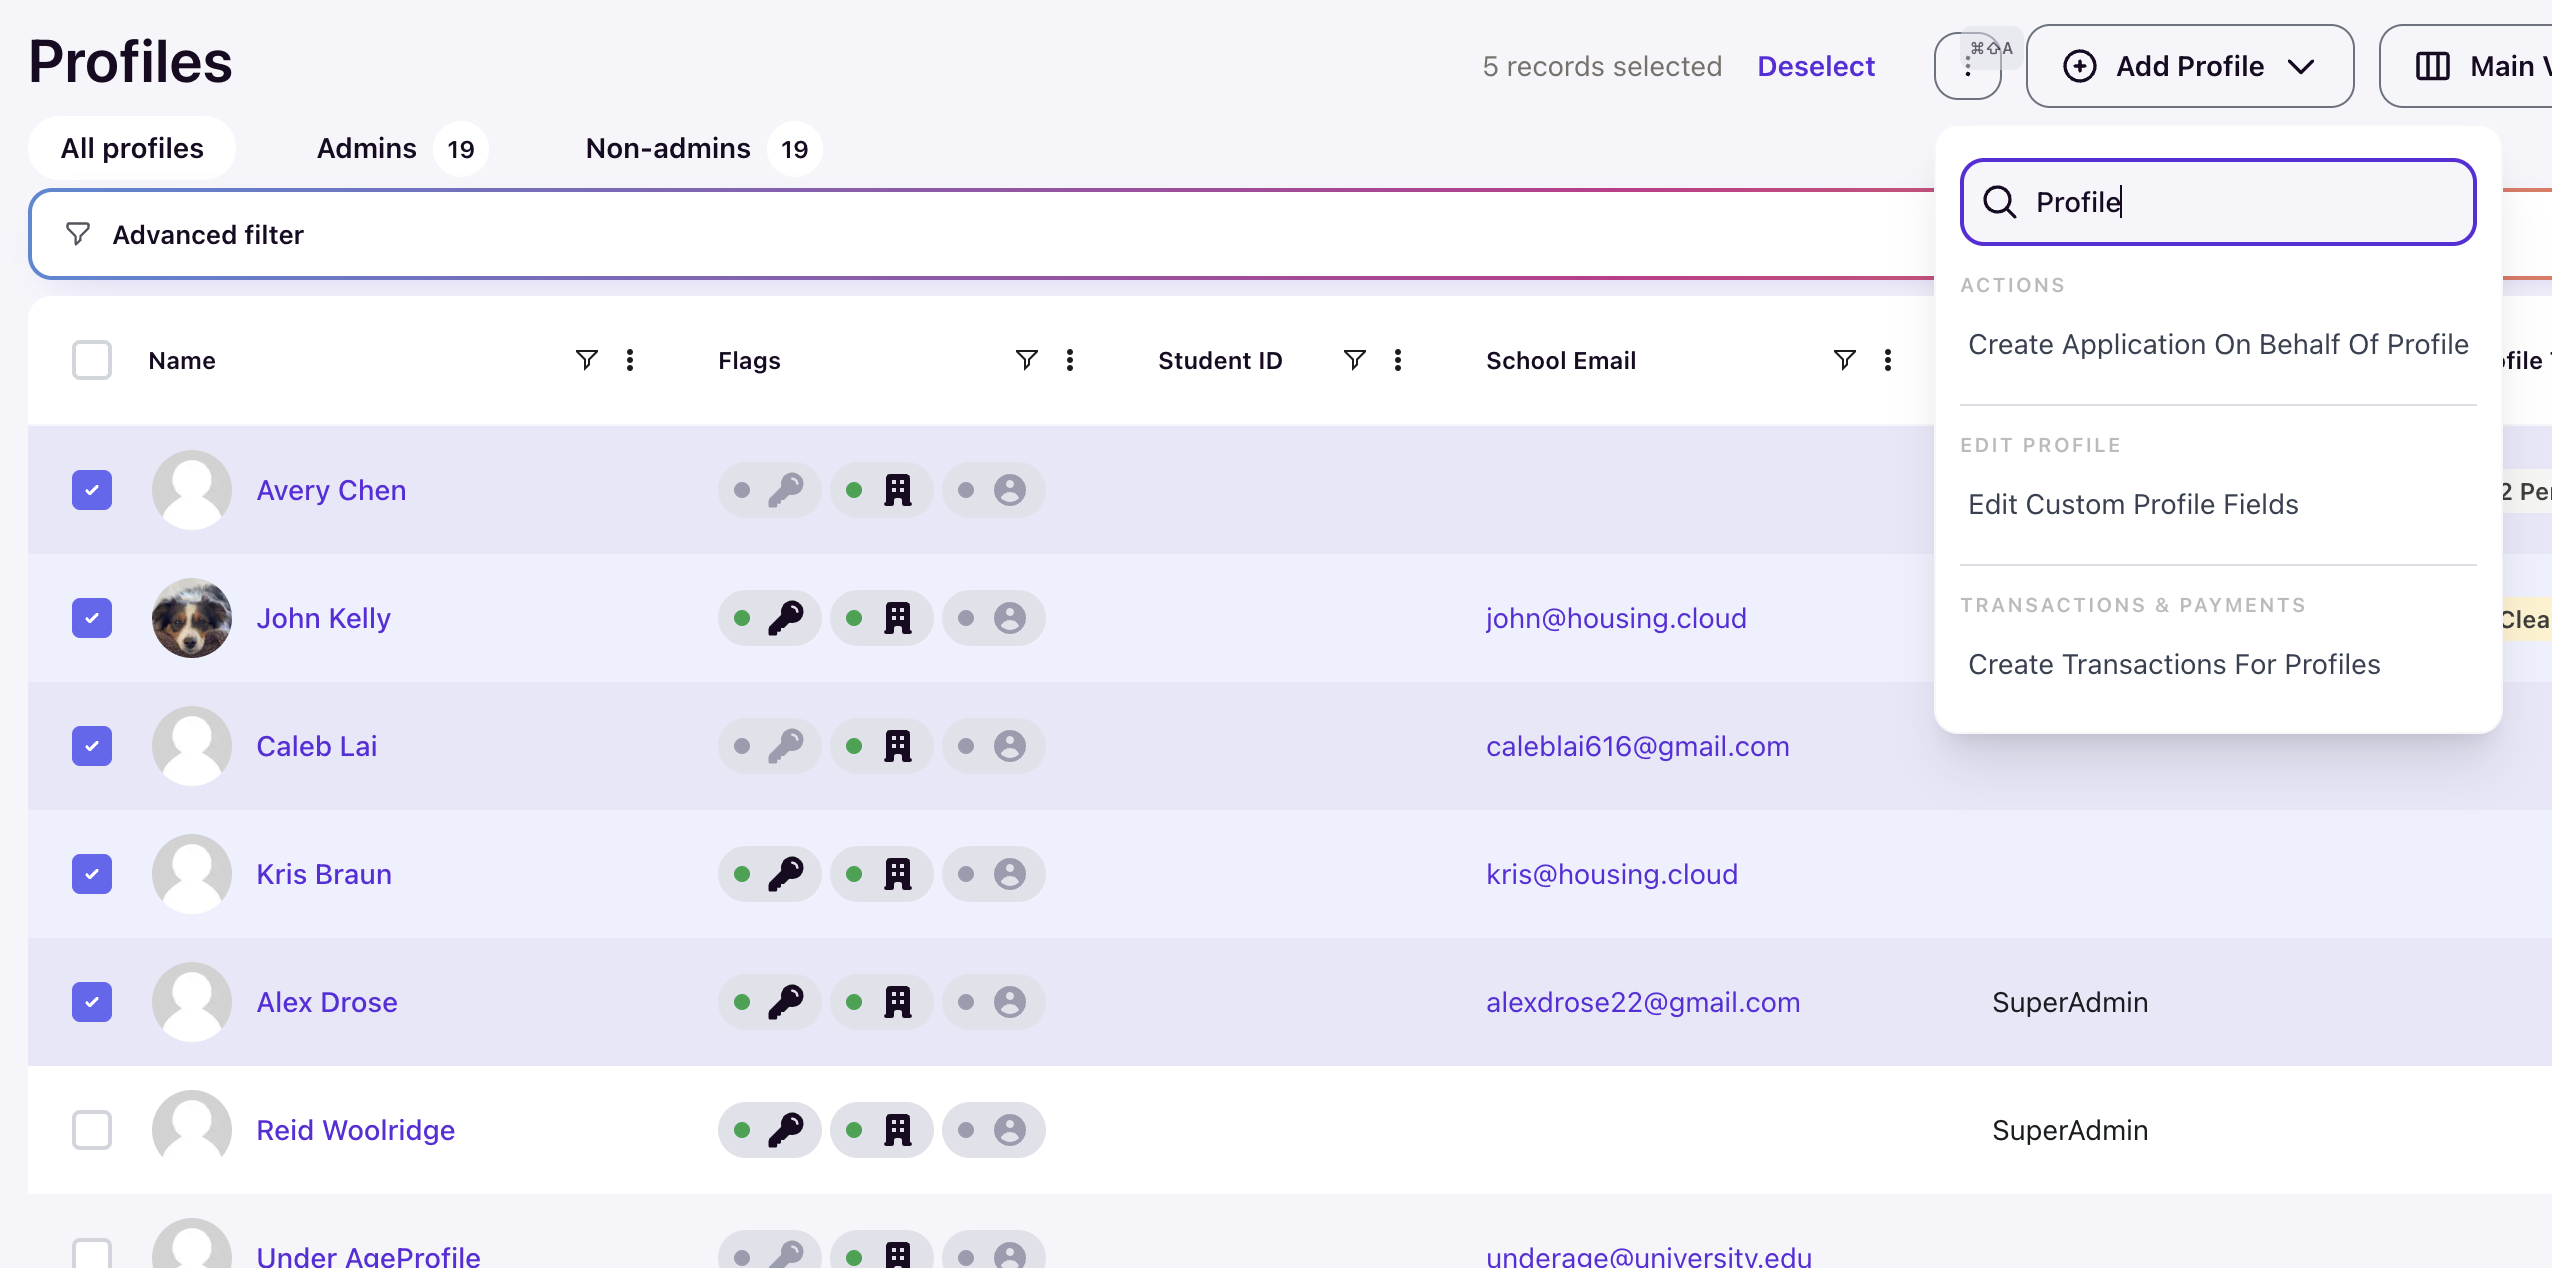2552x1268 pixels.
Task: Click the Student ID column filter icon
Action: point(1355,360)
